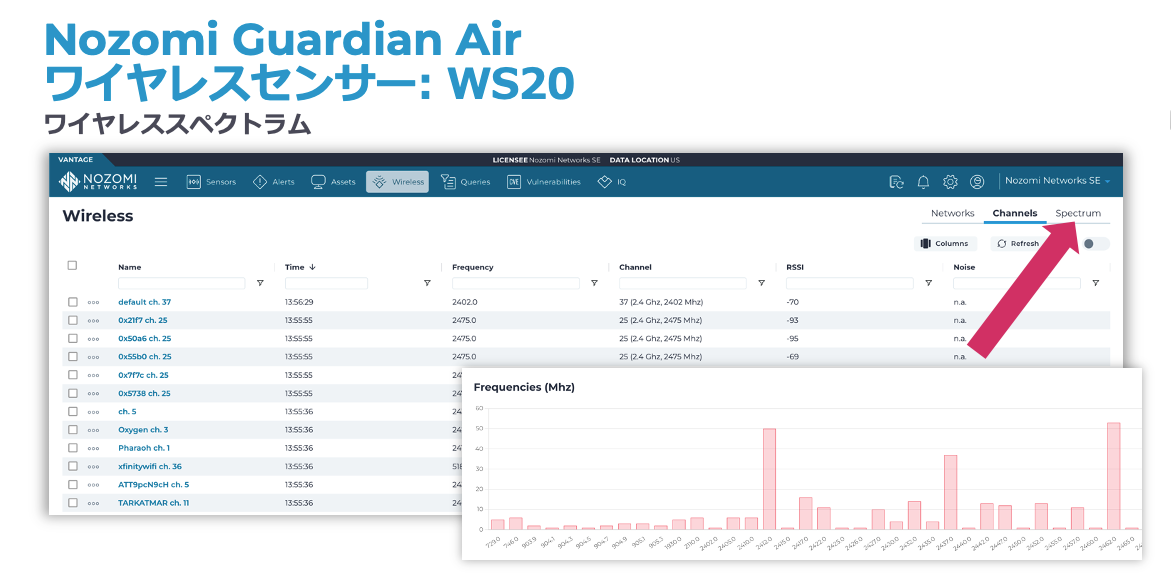Open the Oxygen ch. 3 link

pos(143,430)
